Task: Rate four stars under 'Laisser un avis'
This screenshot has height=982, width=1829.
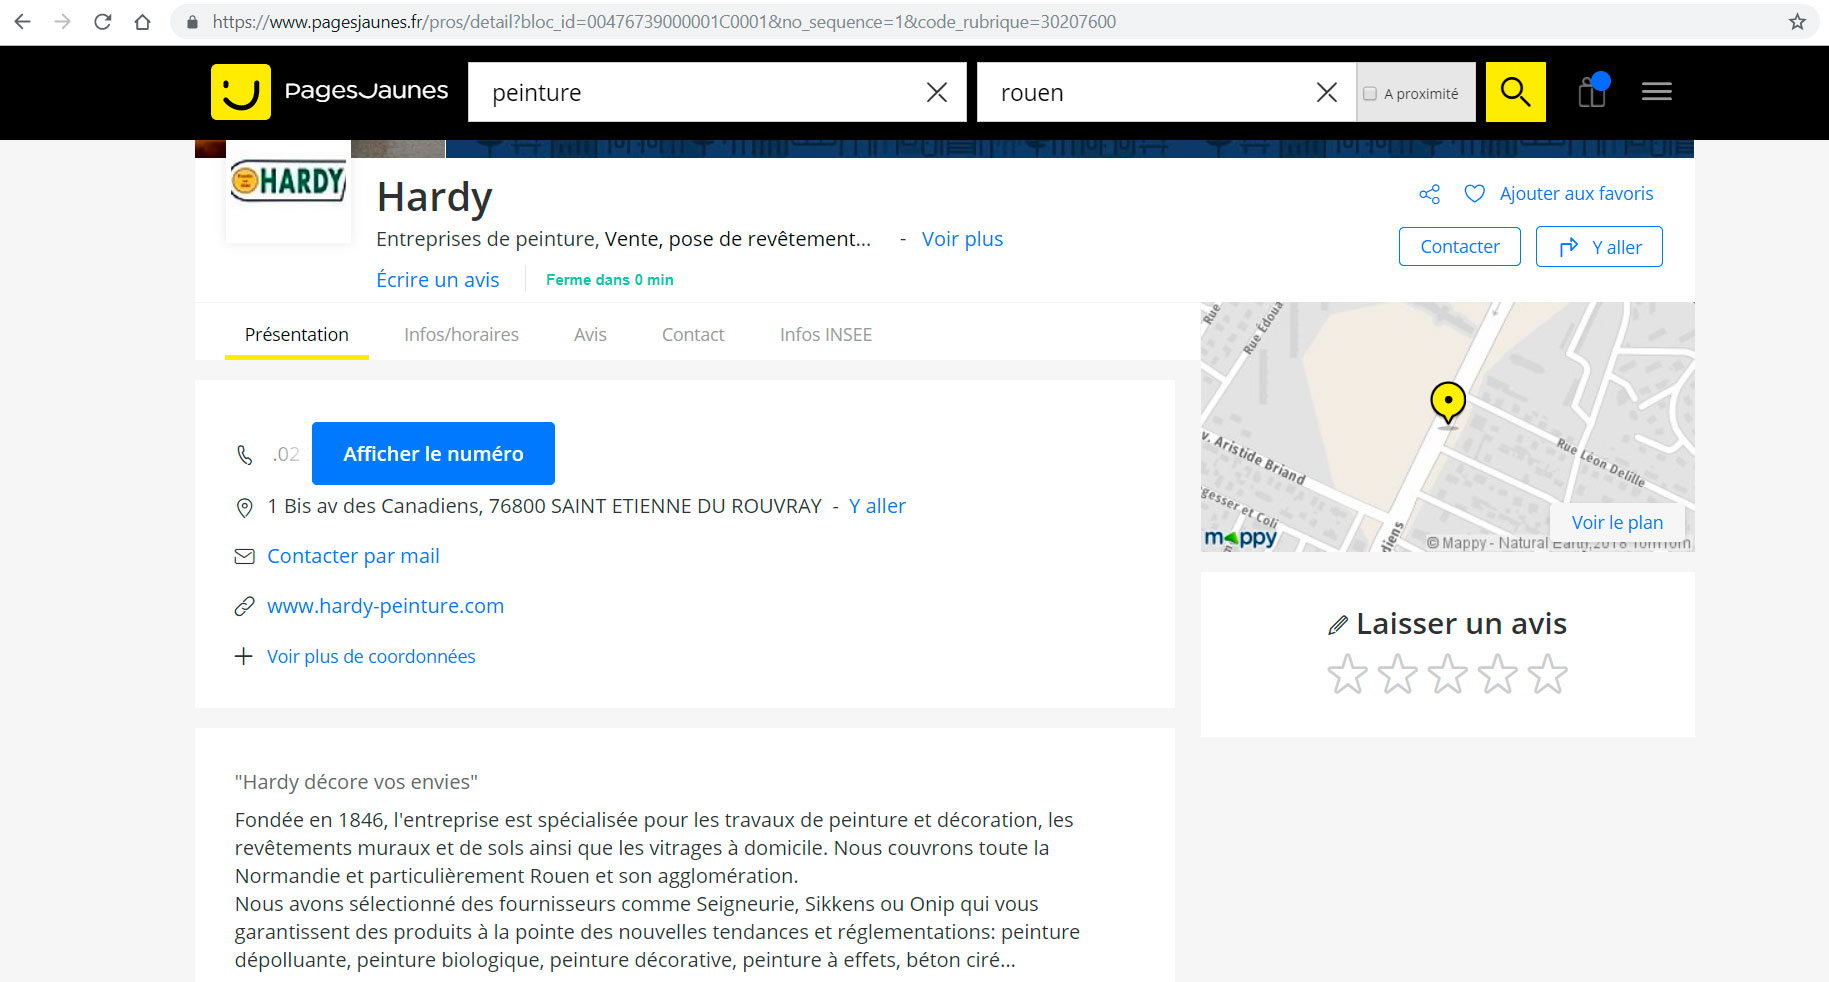Action: (1497, 674)
